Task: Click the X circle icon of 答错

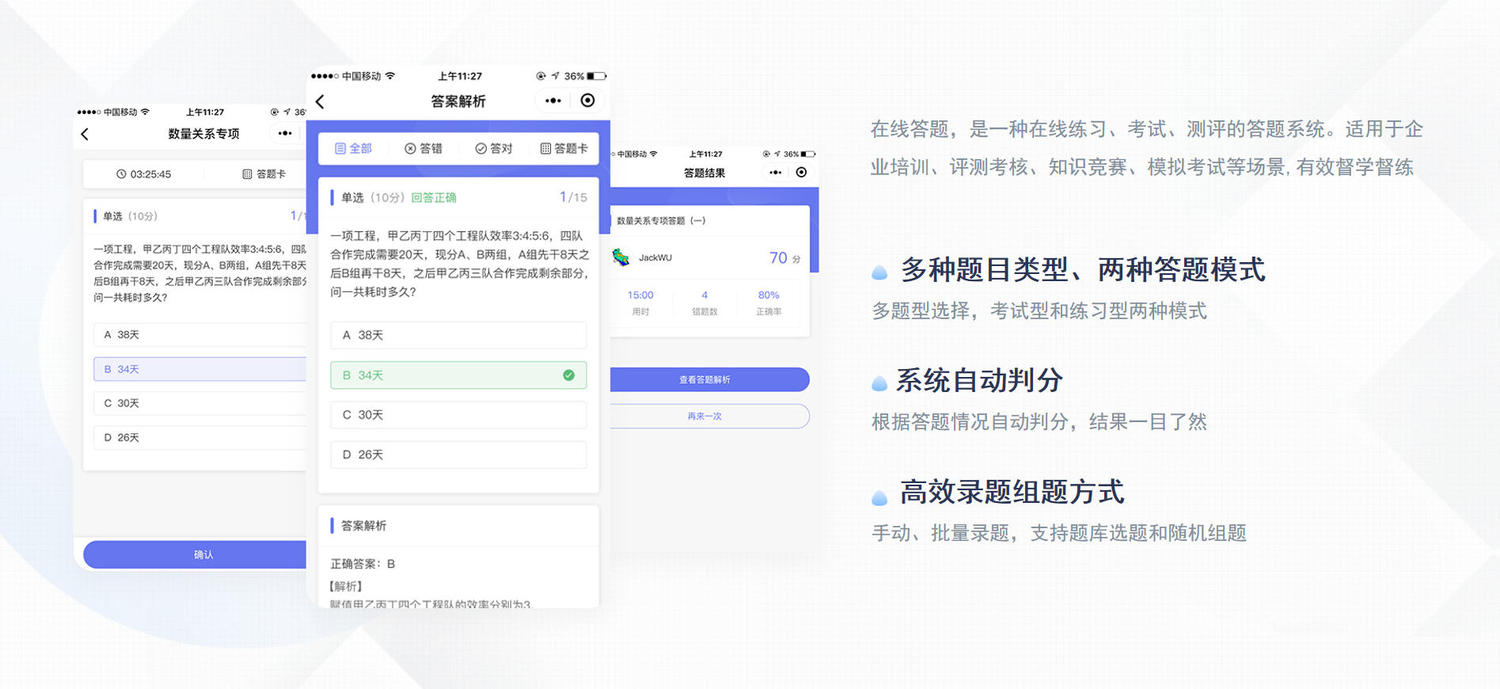Action: 410,148
